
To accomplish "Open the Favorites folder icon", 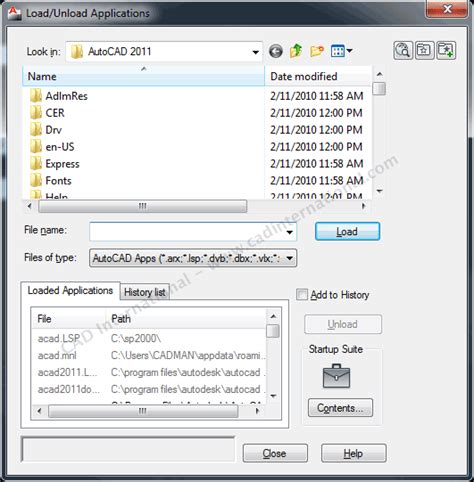I will click(424, 51).
